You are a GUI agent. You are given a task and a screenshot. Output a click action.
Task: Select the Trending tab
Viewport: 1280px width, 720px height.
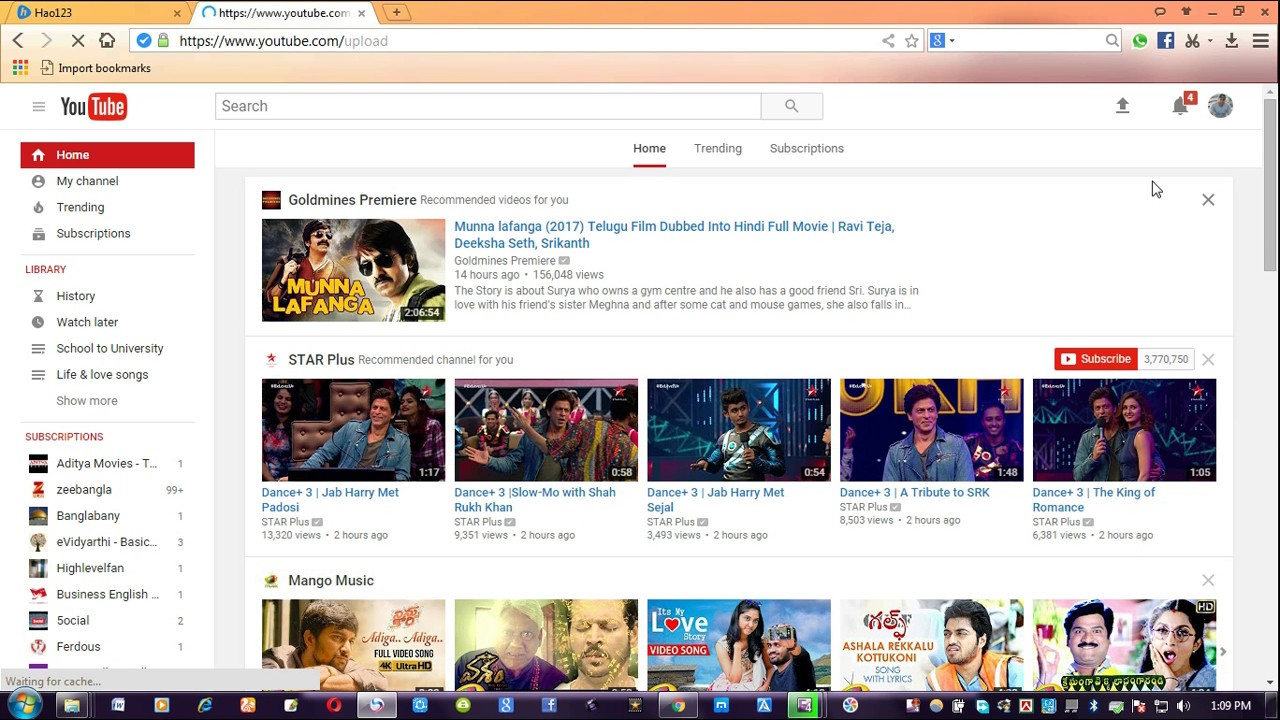click(x=718, y=148)
